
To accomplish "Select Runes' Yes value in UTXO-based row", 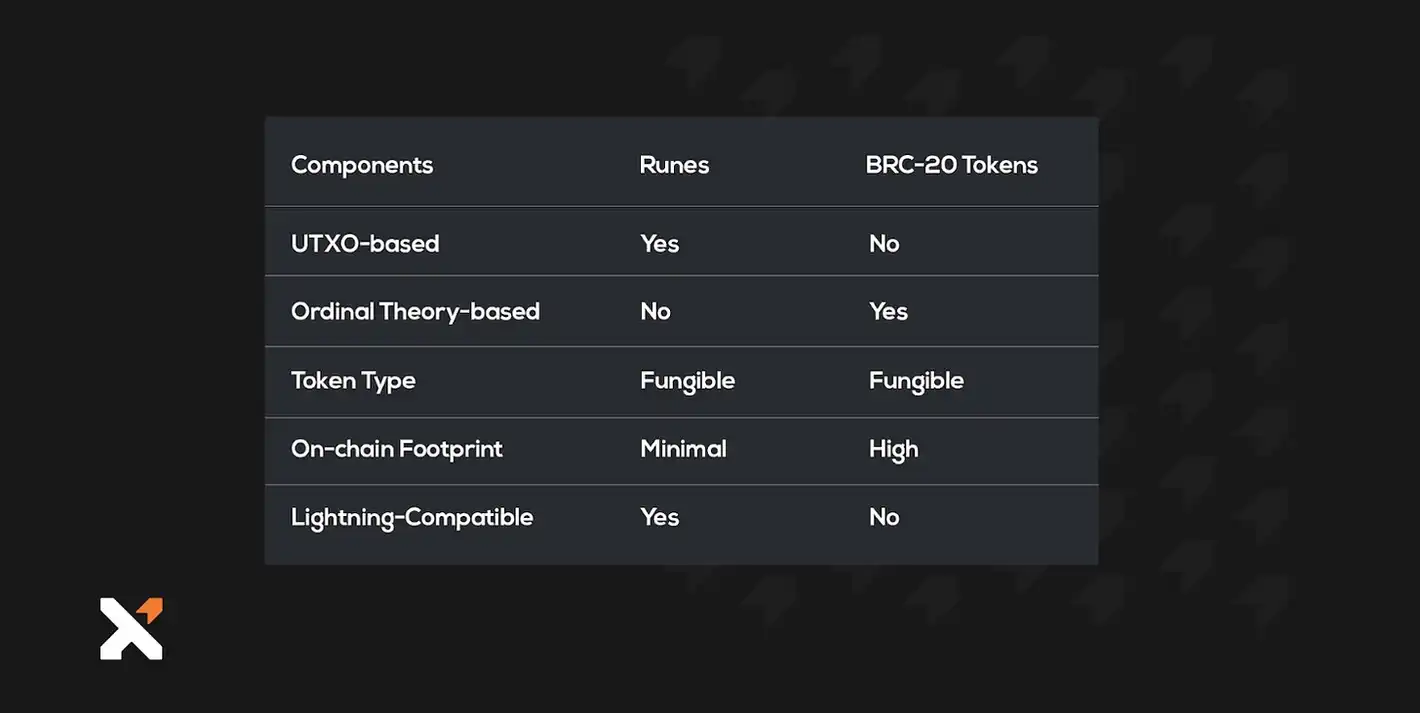I will pyautogui.click(x=660, y=243).
